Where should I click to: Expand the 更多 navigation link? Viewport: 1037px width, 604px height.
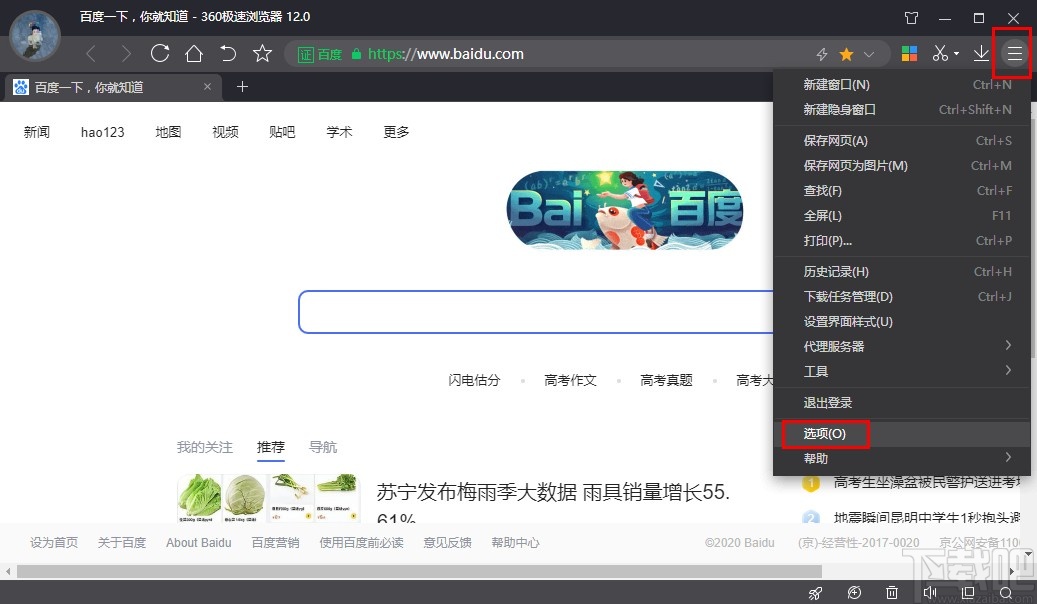pyautogui.click(x=396, y=132)
